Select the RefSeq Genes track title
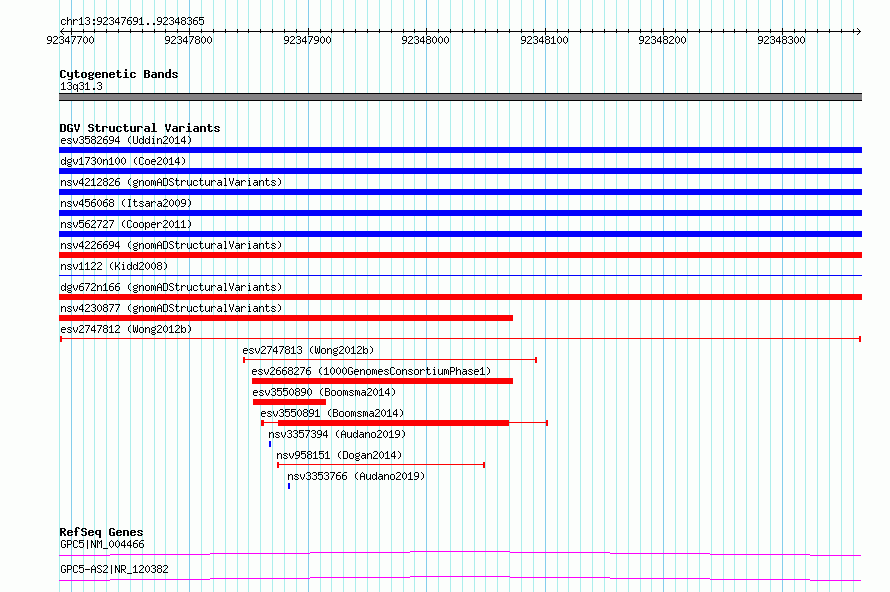 click(101, 532)
